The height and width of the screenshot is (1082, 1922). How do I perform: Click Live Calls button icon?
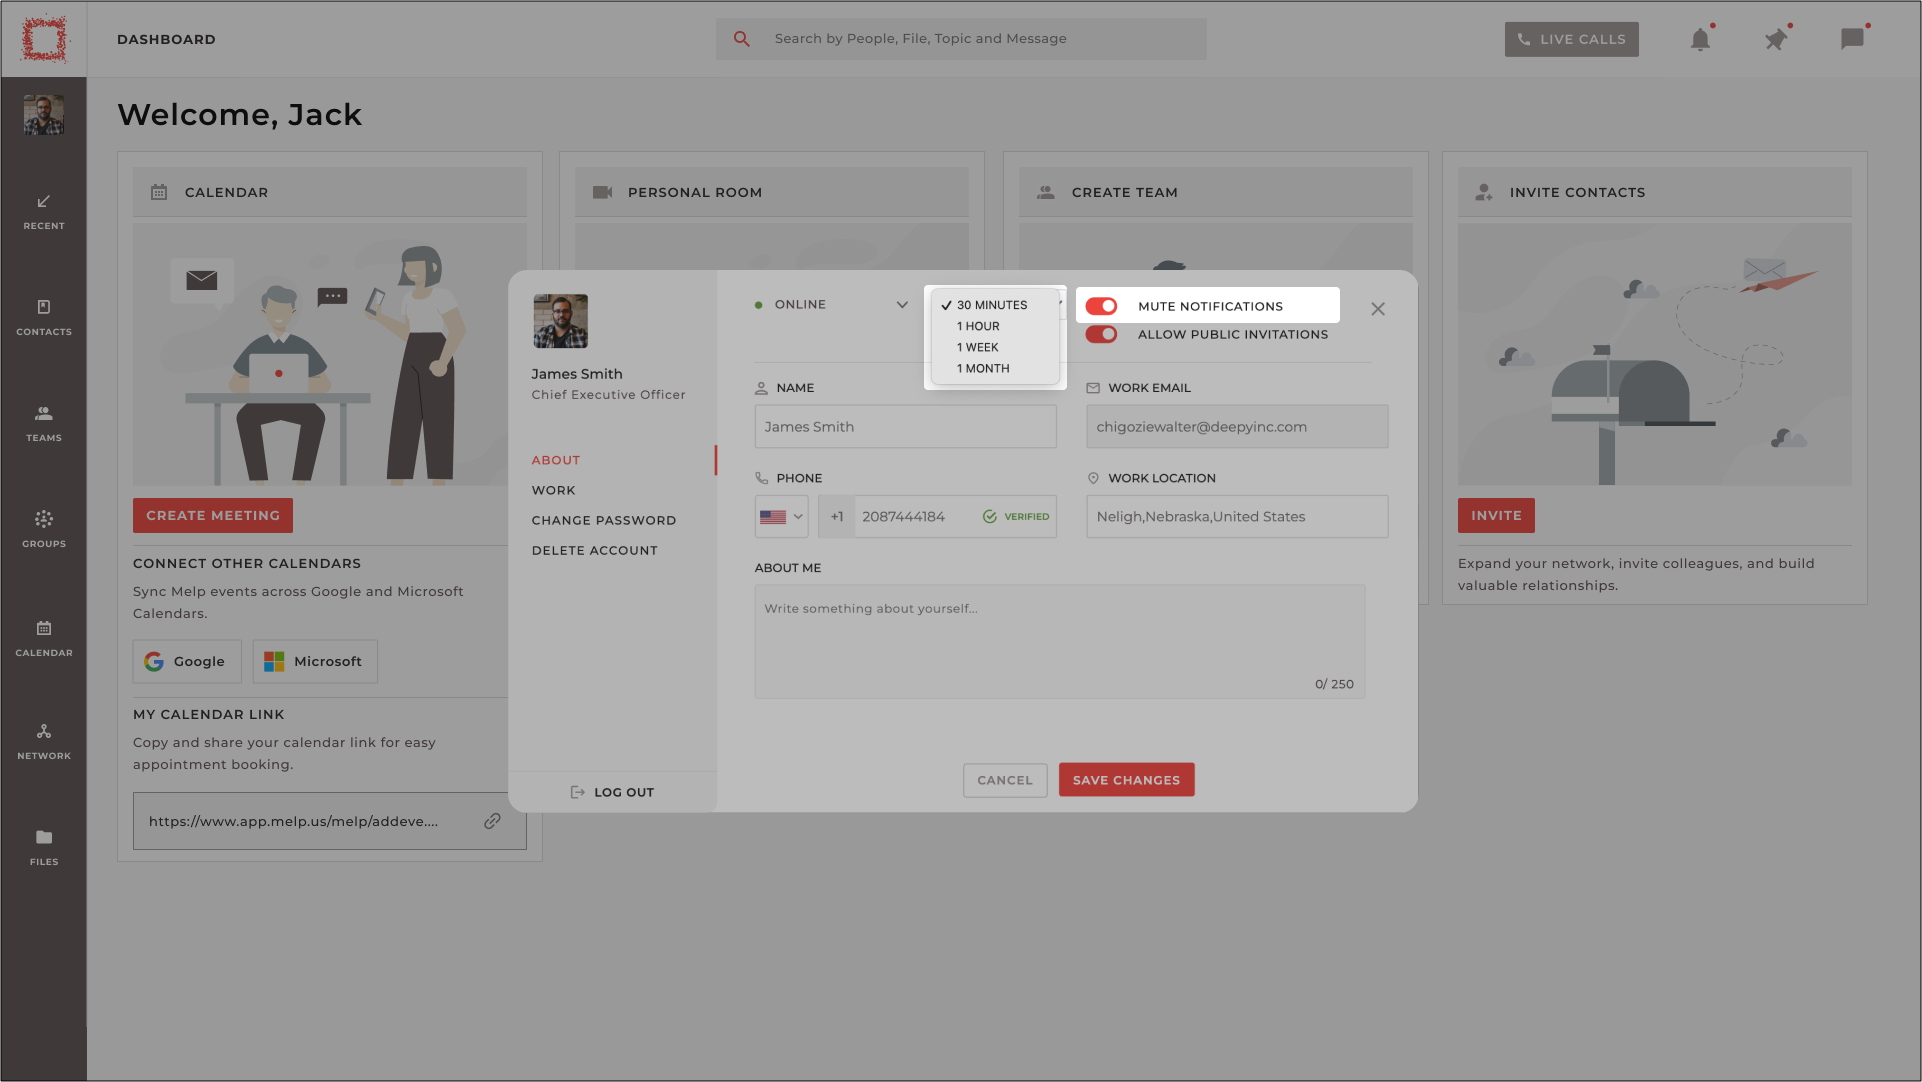click(1523, 38)
